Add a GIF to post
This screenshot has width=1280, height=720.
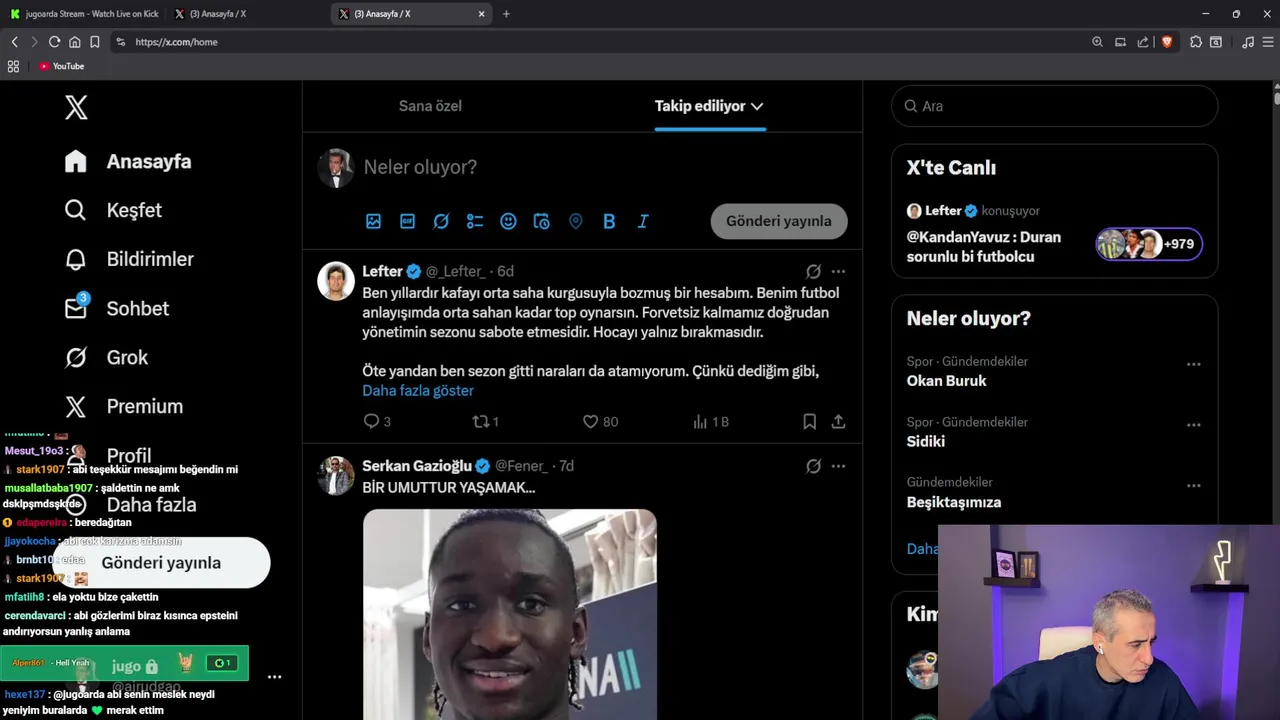[407, 221]
